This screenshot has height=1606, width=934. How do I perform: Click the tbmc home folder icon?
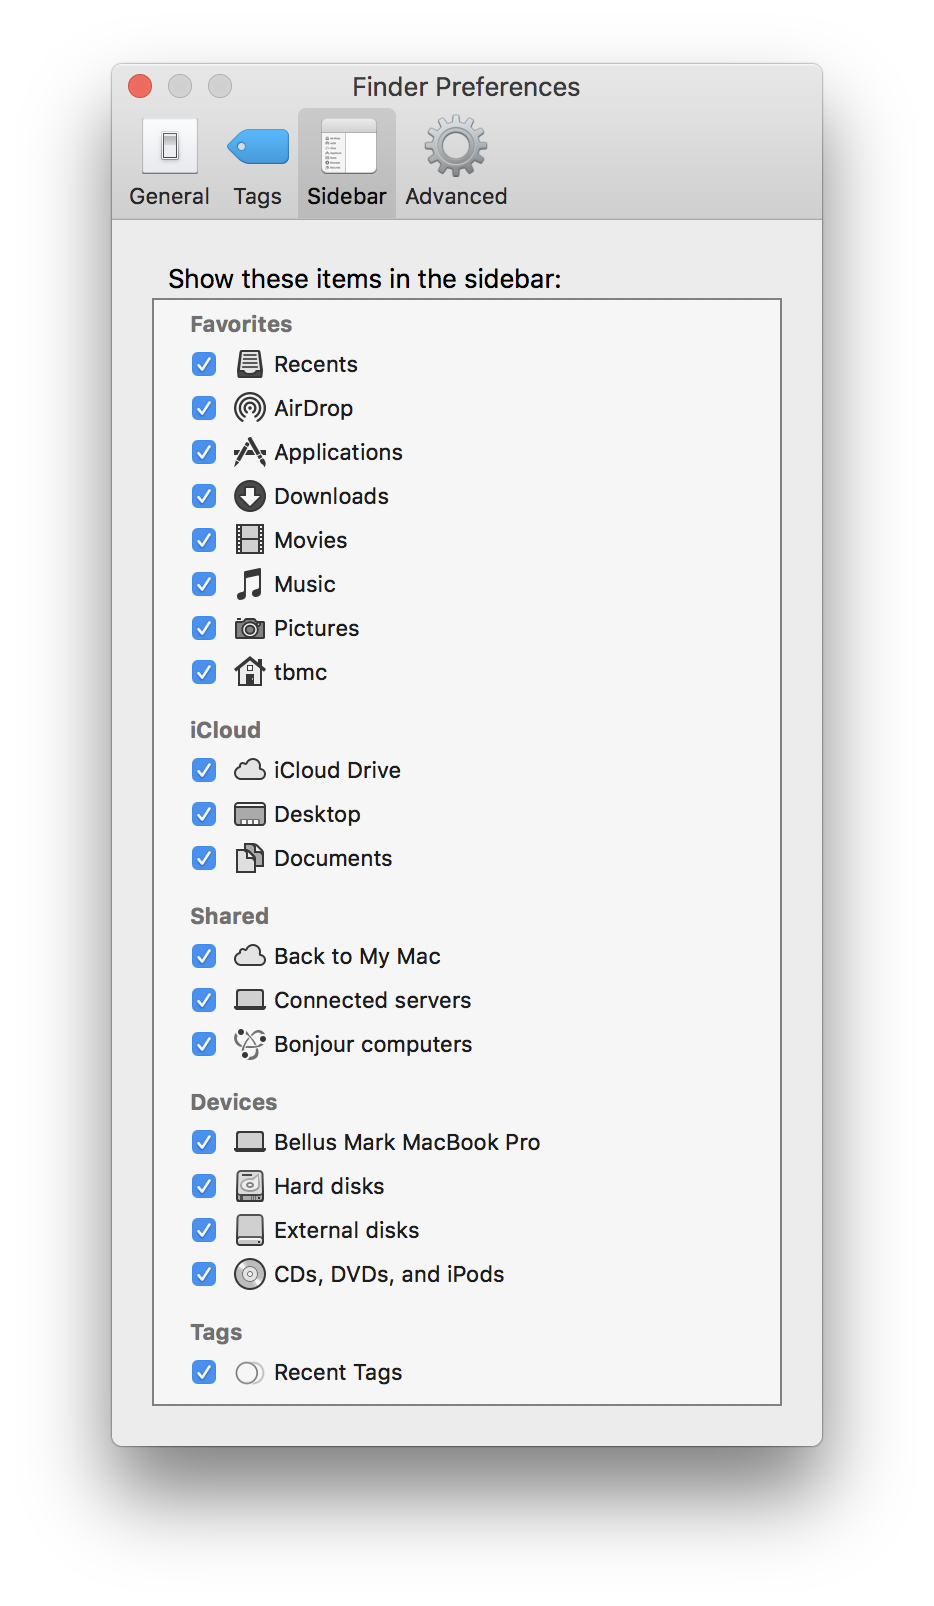pyautogui.click(x=249, y=671)
